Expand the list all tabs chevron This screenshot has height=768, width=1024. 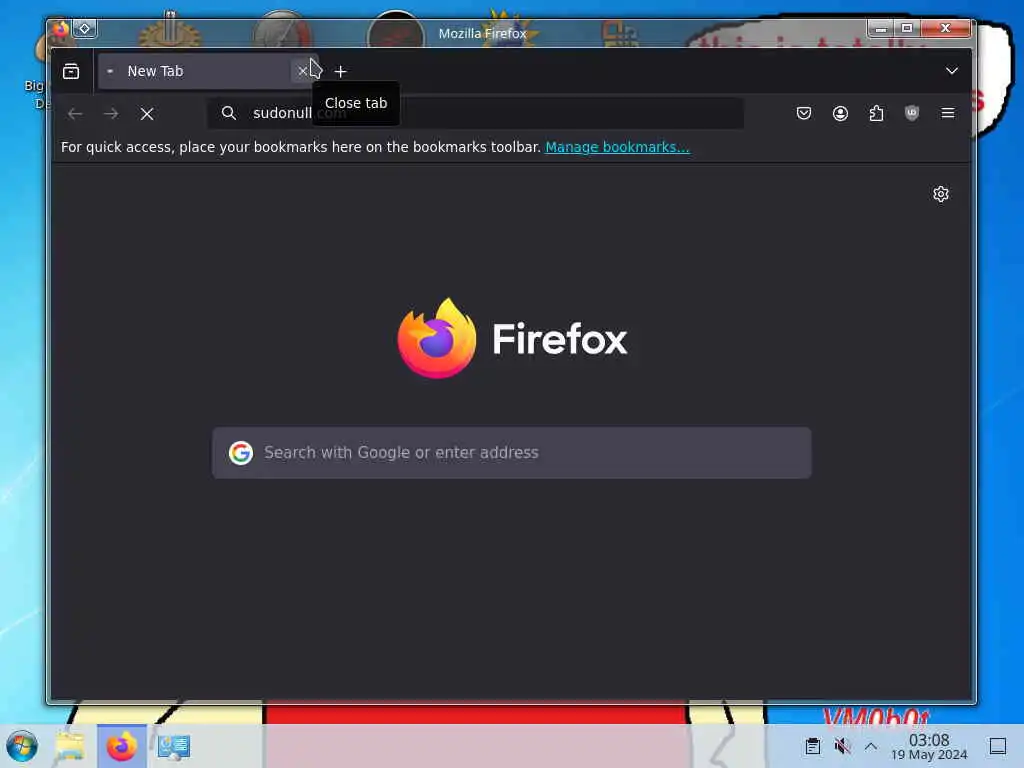[952, 71]
